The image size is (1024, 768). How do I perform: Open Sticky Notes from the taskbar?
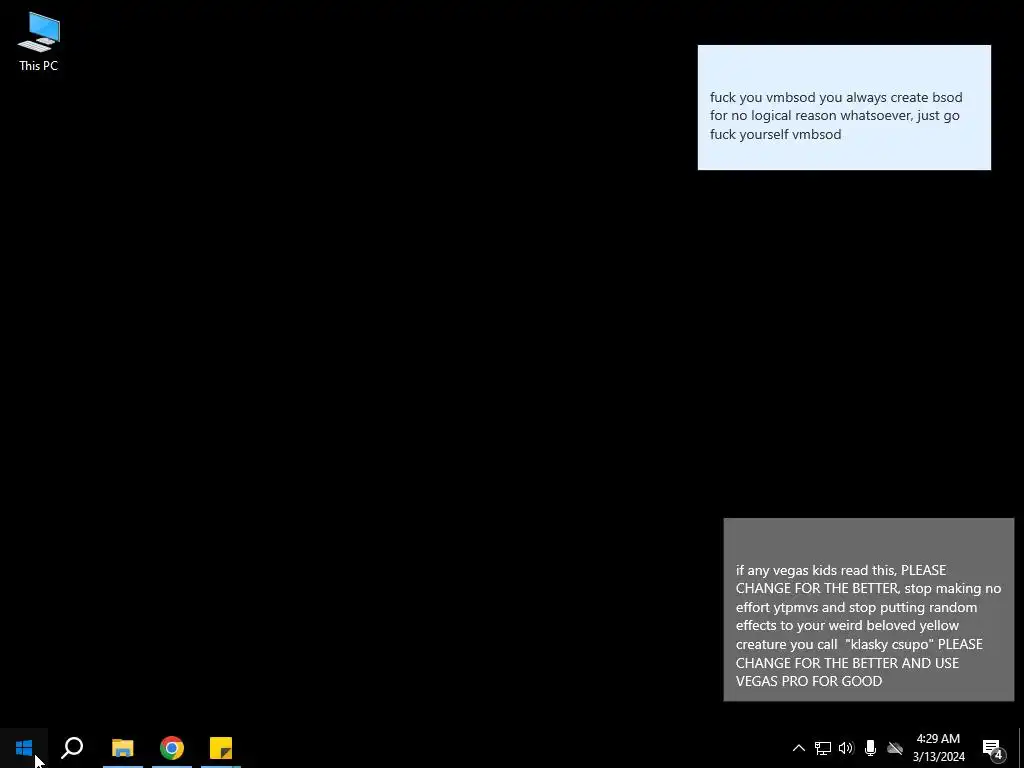(221, 748)
